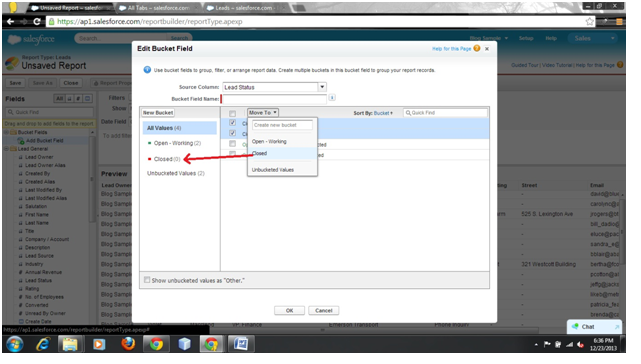Select All Values in bucket list
Viewport: 641px width, 364px height.
(179, 128)
